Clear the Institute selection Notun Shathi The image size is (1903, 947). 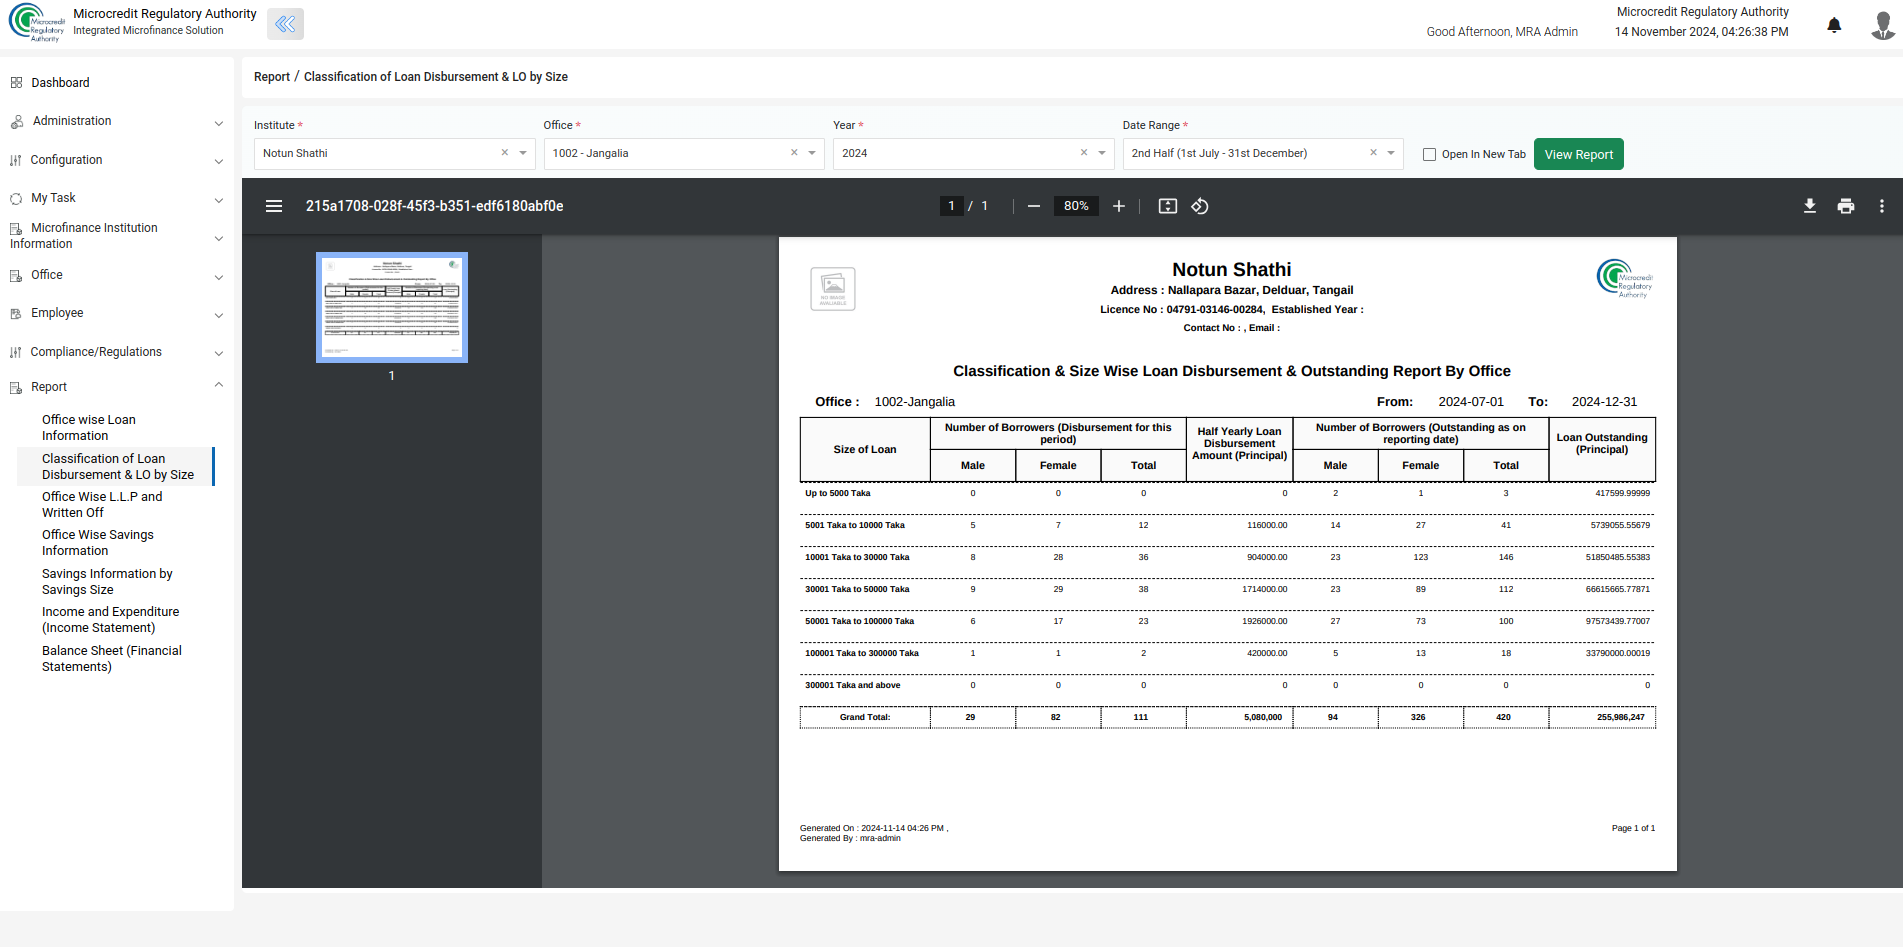[x=505, y=153]
